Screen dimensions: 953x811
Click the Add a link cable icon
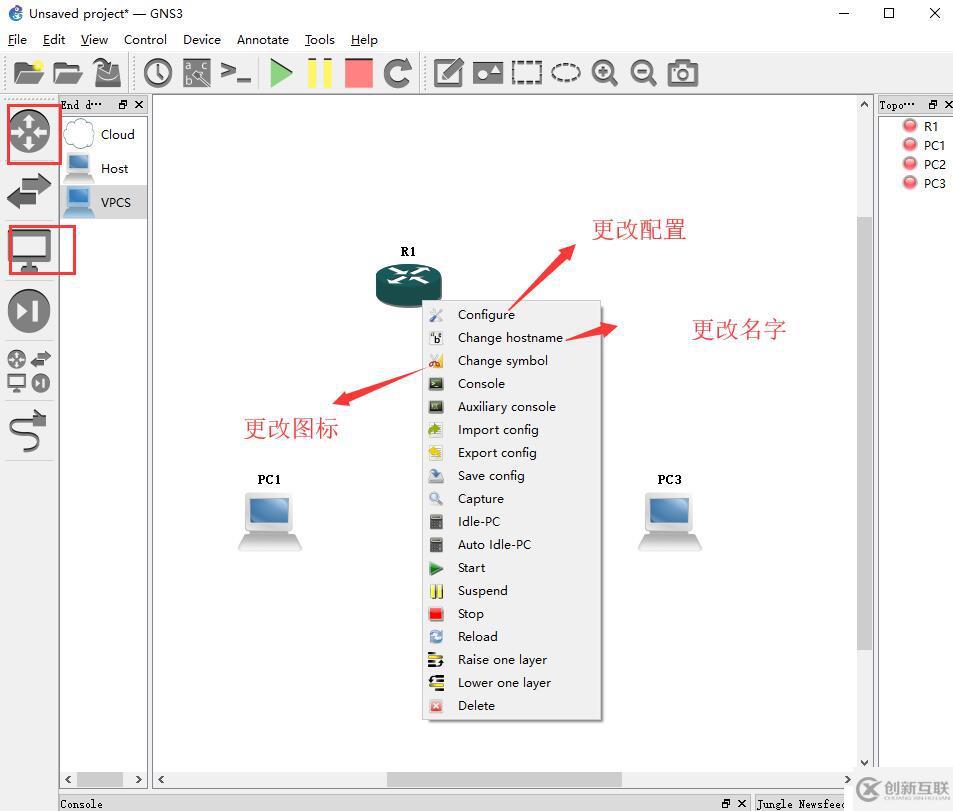pyautogui.click(x=29, y=431)
